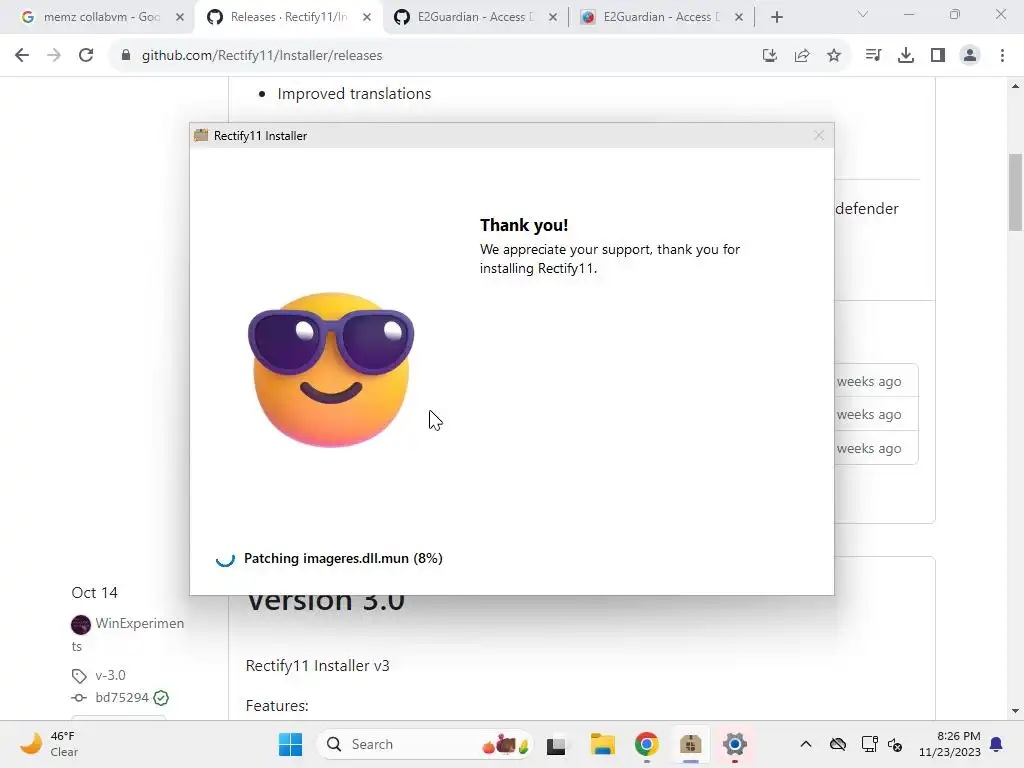1024x768 pixels.
Task: Click the page vertical scrollbar thumb
Action: pyautogui.click(x=1015, y=192)
